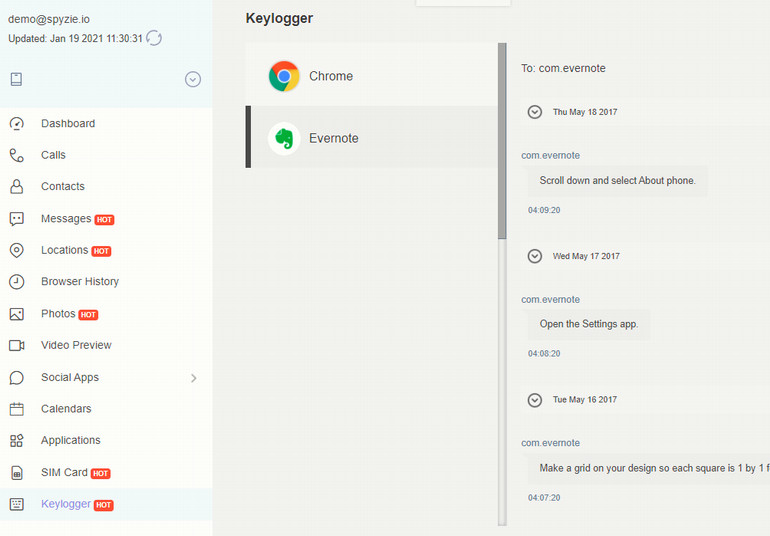Click the Calls phone icon
Screen dimensions: 770x536
pyautogui.click(x=17, y=155)
